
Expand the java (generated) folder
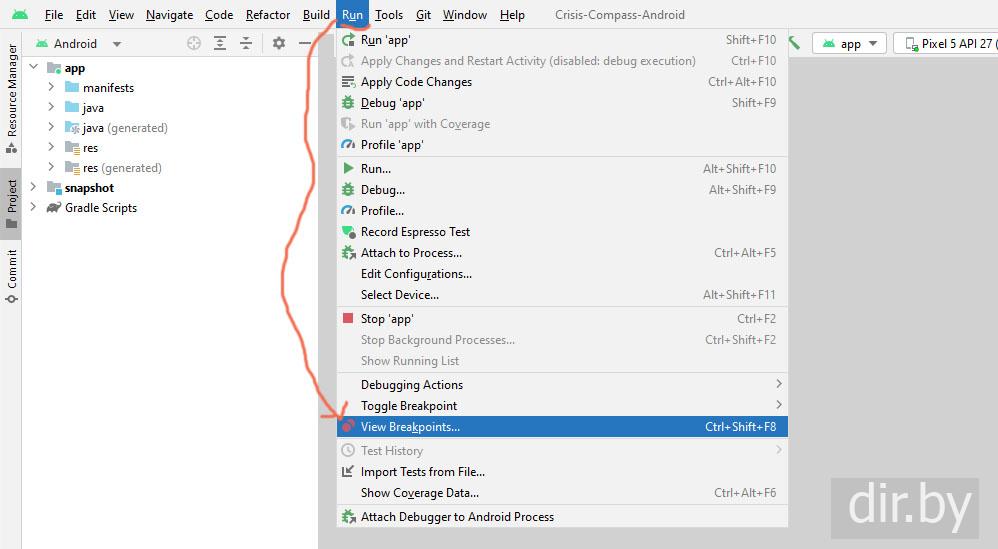click(52, 127)
